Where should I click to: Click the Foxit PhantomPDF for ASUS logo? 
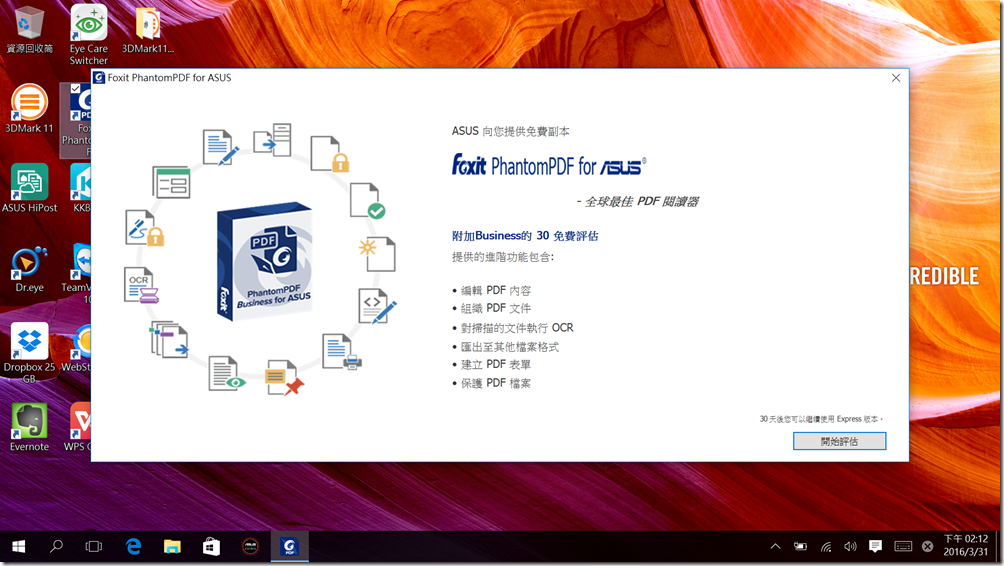[549, 165]
